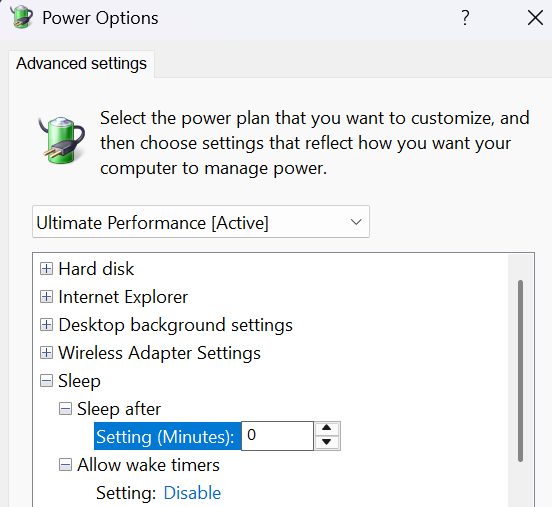Open the question mark help button
This screenshot has height=507, width=552.
(465, 17)
